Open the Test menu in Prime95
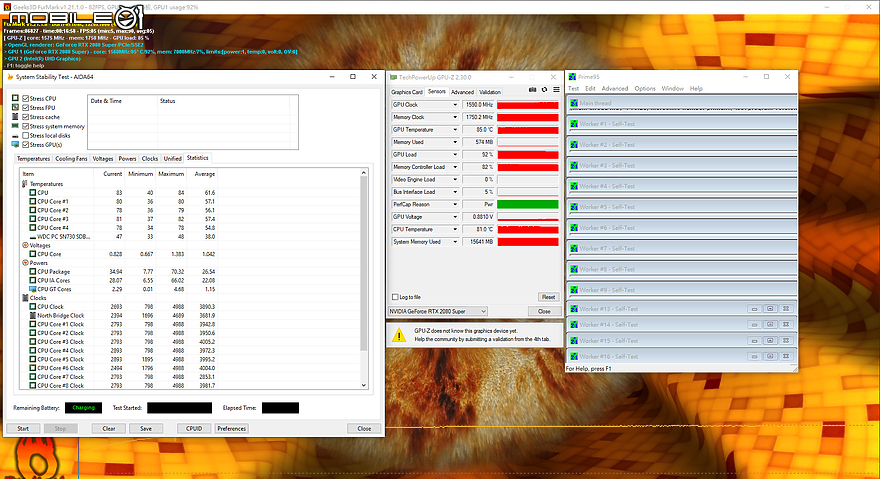The height and width of the screenshot is (479, 880). click(573, 89)
